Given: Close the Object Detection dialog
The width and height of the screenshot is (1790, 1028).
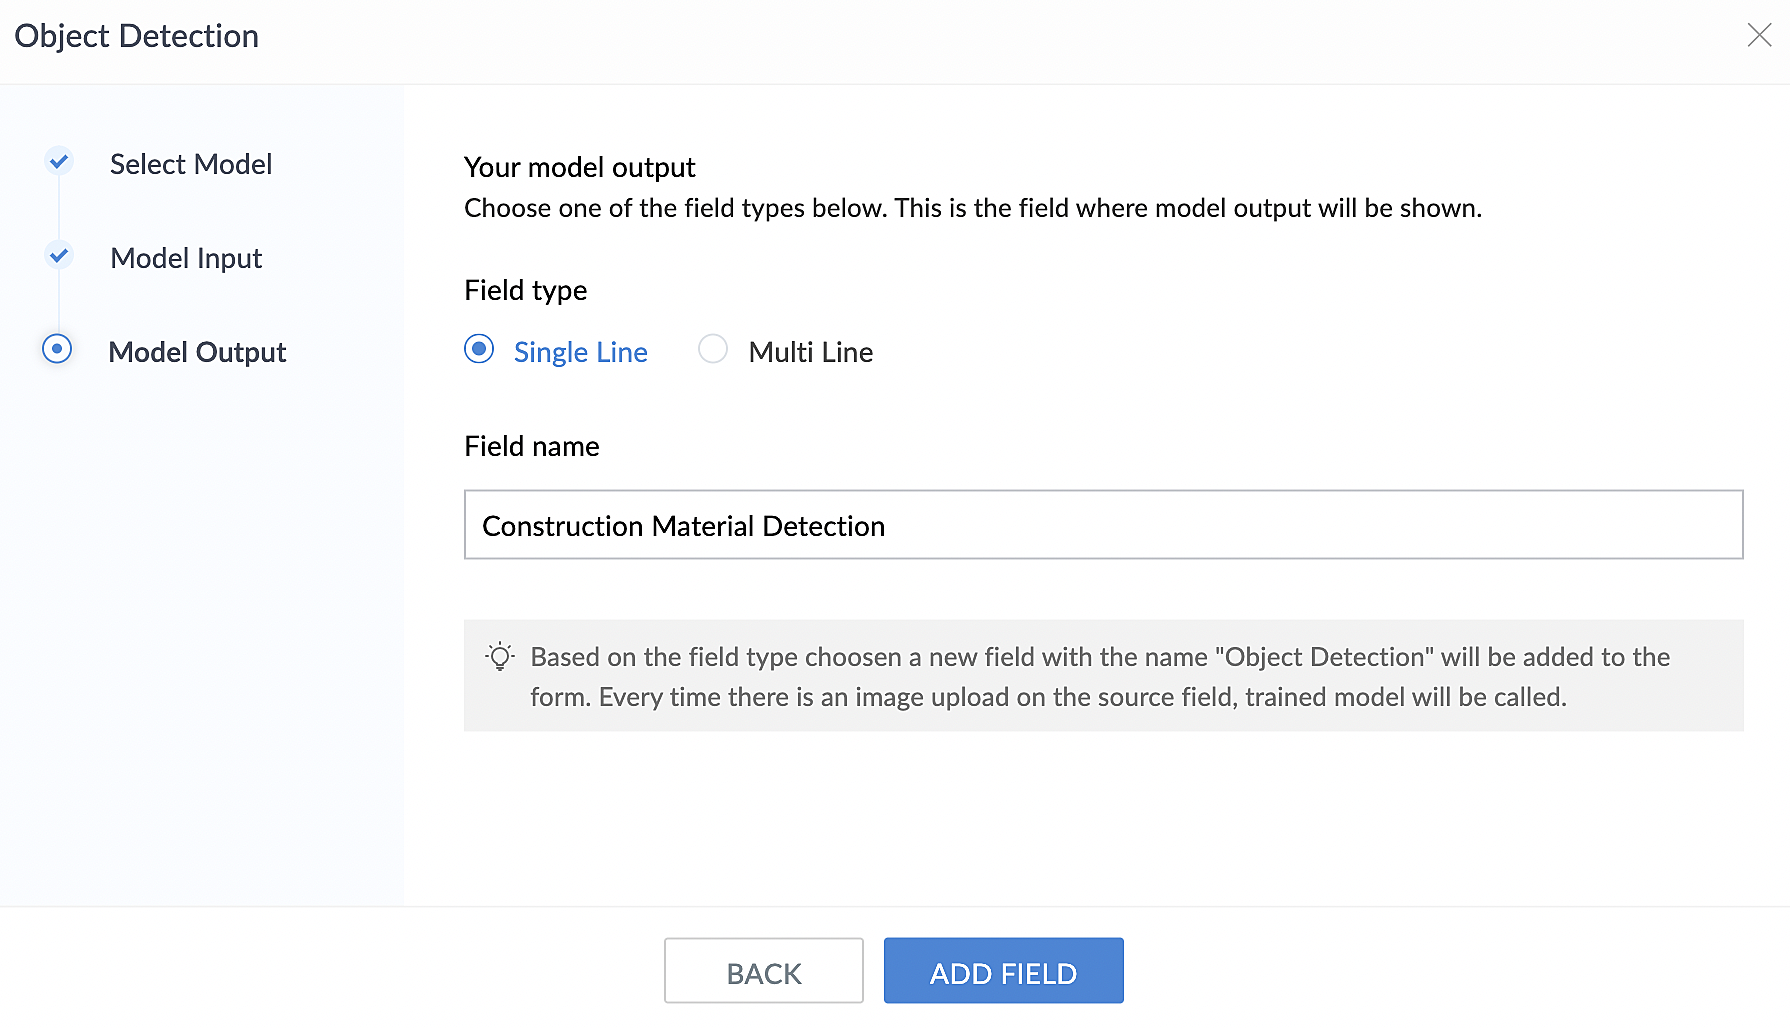Looking at the screenshot, I should (1759, 36).
